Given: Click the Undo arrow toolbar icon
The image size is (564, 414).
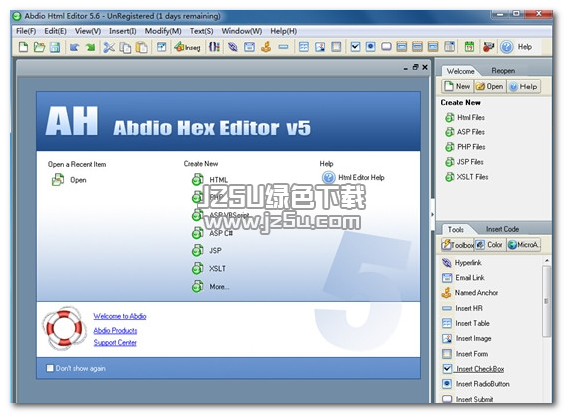Looking at the screenshot, I should [x=74, y=47].
